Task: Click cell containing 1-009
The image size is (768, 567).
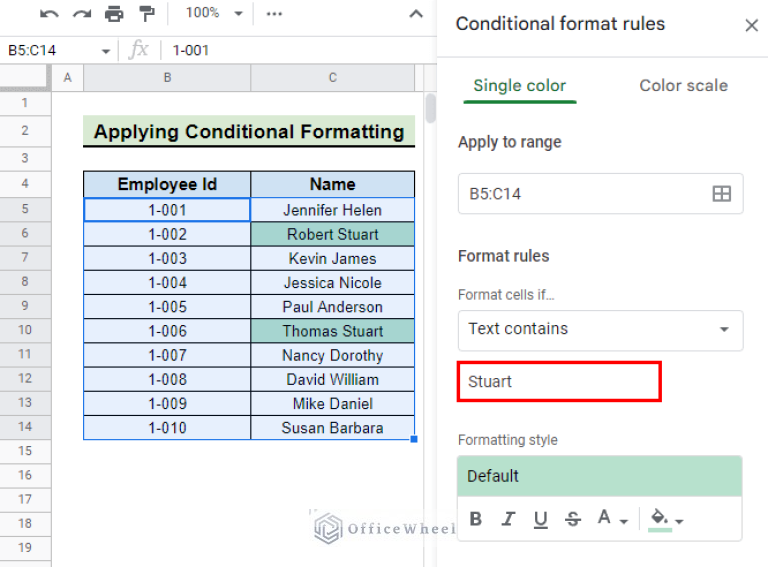Action: 167,403
